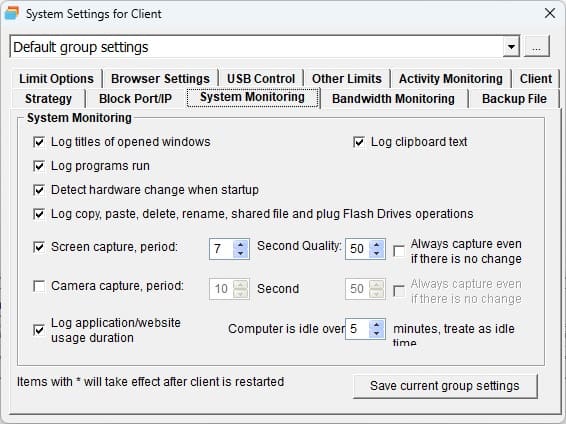Click Save current group settings button
566x424 pixels.
[x=445, y=386]
